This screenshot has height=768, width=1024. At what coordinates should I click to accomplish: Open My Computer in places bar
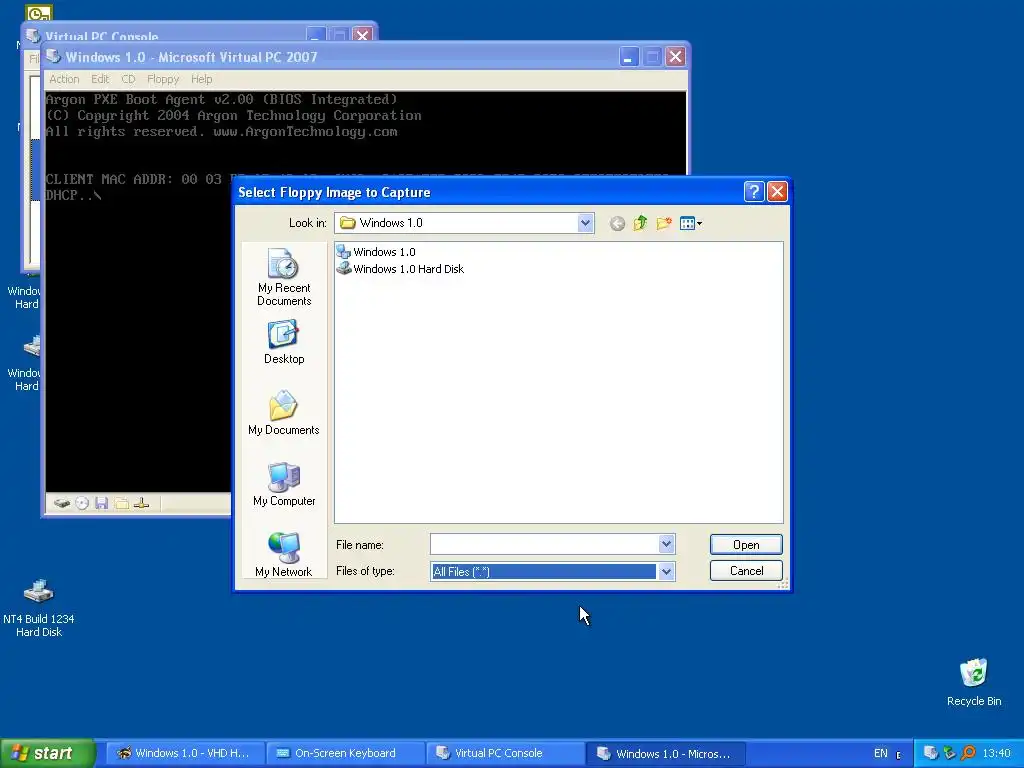tap(283, 484)
